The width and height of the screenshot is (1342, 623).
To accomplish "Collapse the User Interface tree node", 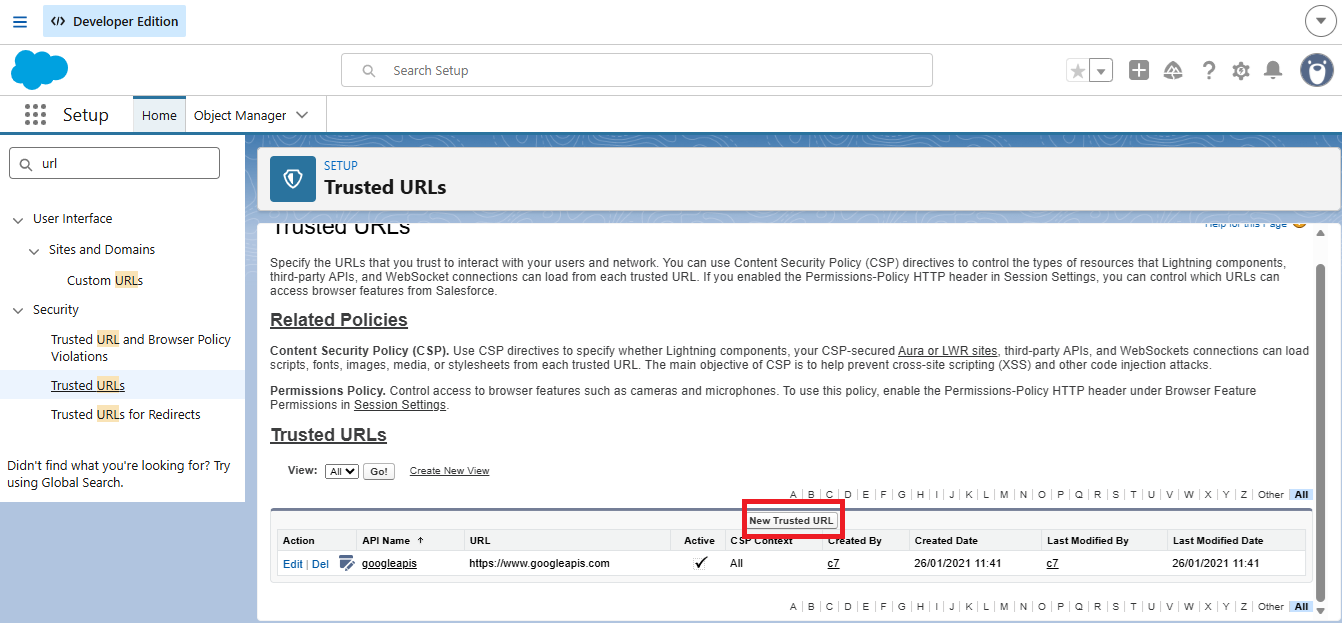I will click(18, 219).
